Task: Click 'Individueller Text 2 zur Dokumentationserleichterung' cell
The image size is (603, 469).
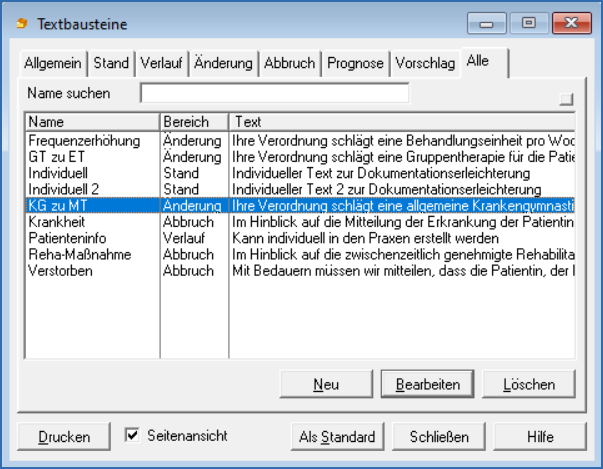Action: tap(386, 190)
